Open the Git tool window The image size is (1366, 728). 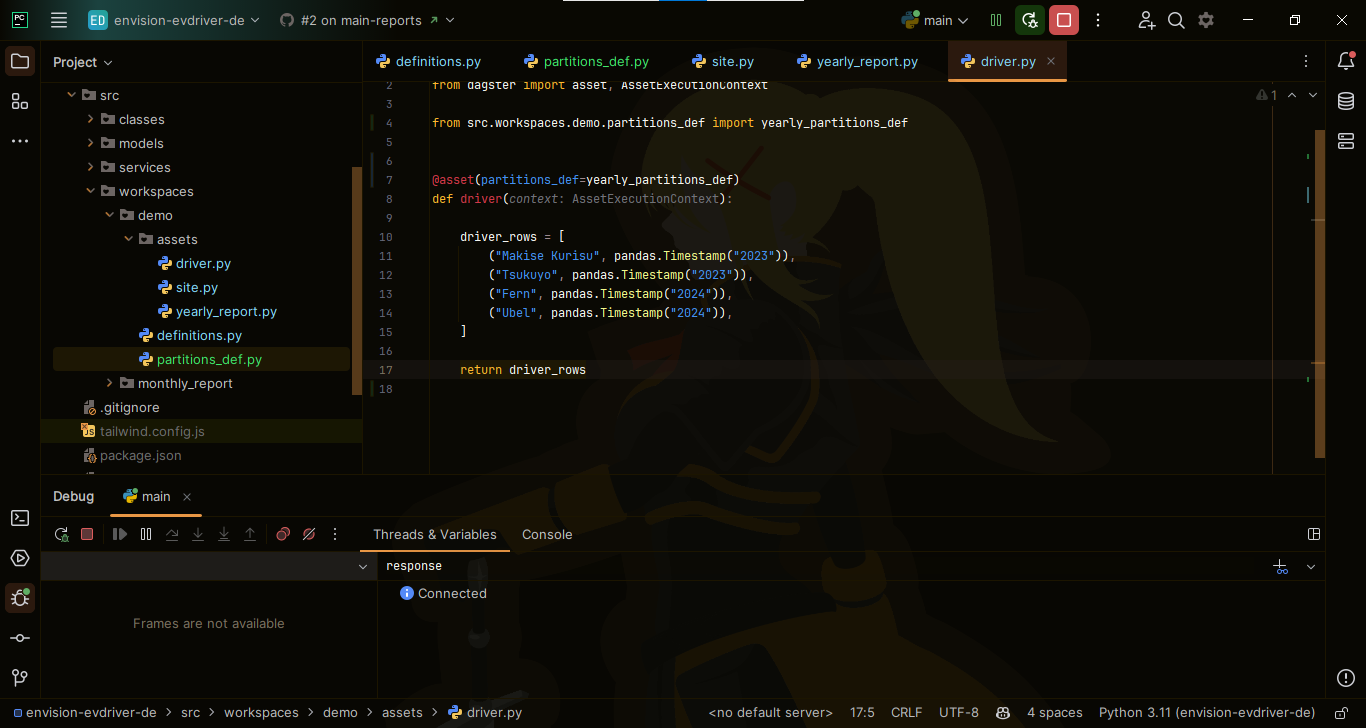[20, 678]
